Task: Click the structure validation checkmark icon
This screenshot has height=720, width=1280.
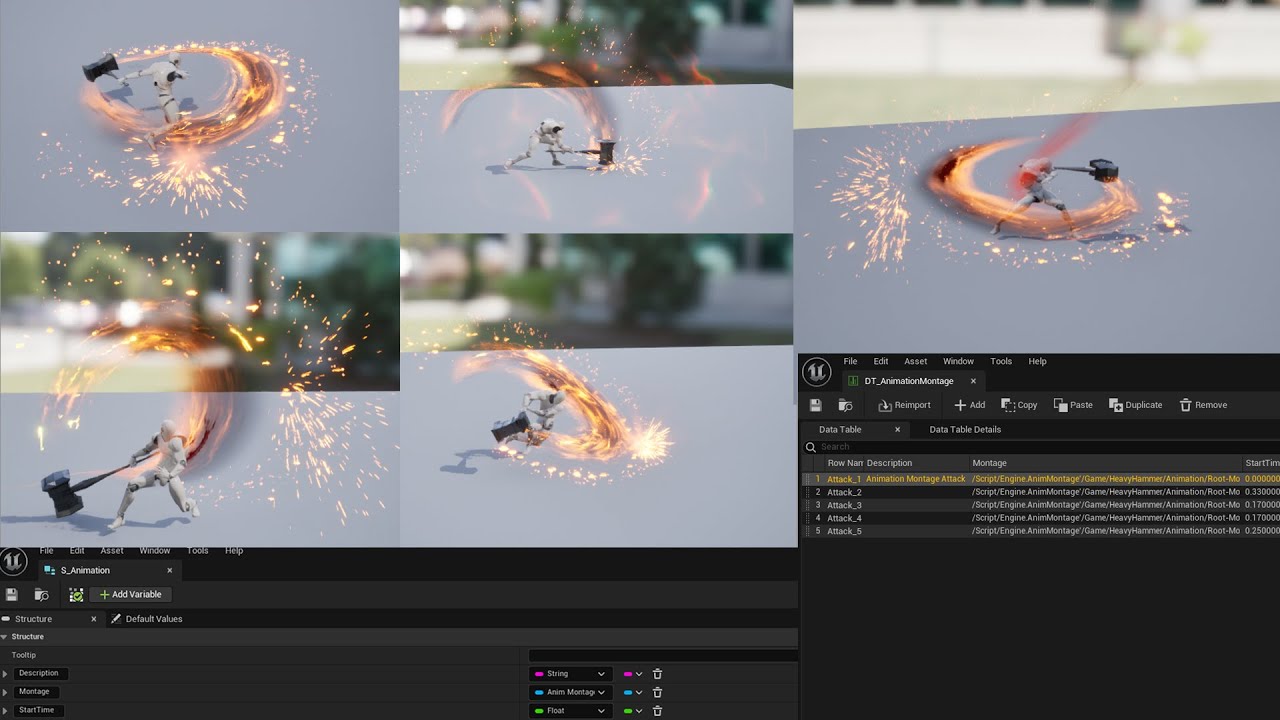Action: click(76, 594)
